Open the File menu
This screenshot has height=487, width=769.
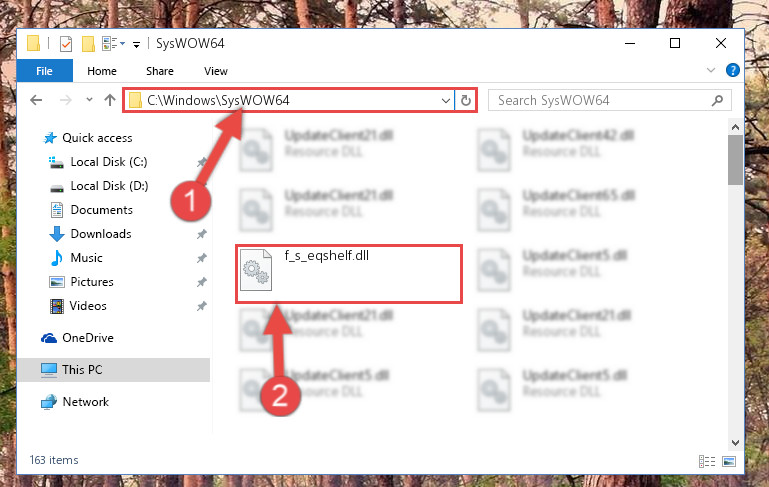pyautogui.click(x=45, y=71)
